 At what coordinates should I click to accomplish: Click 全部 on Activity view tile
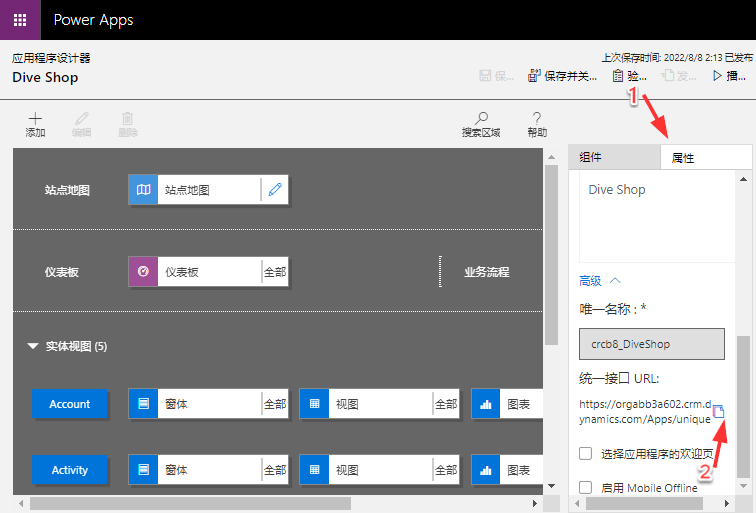pyautogui.click(x=446, y=470)
